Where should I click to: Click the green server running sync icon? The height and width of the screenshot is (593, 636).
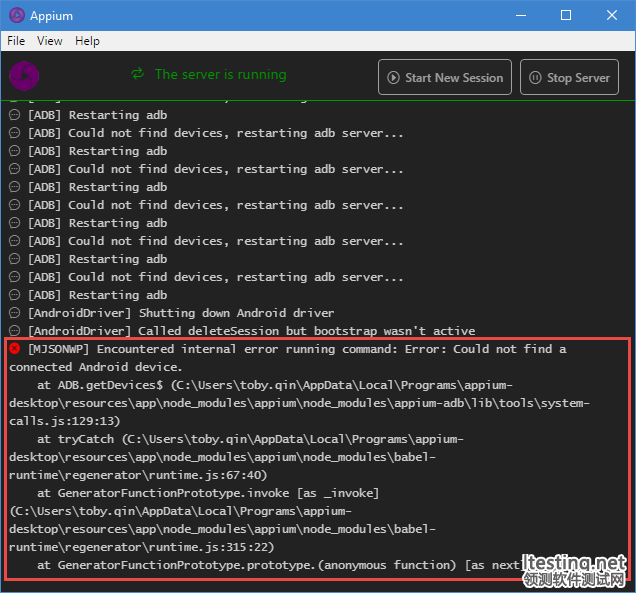click(138, 74)
